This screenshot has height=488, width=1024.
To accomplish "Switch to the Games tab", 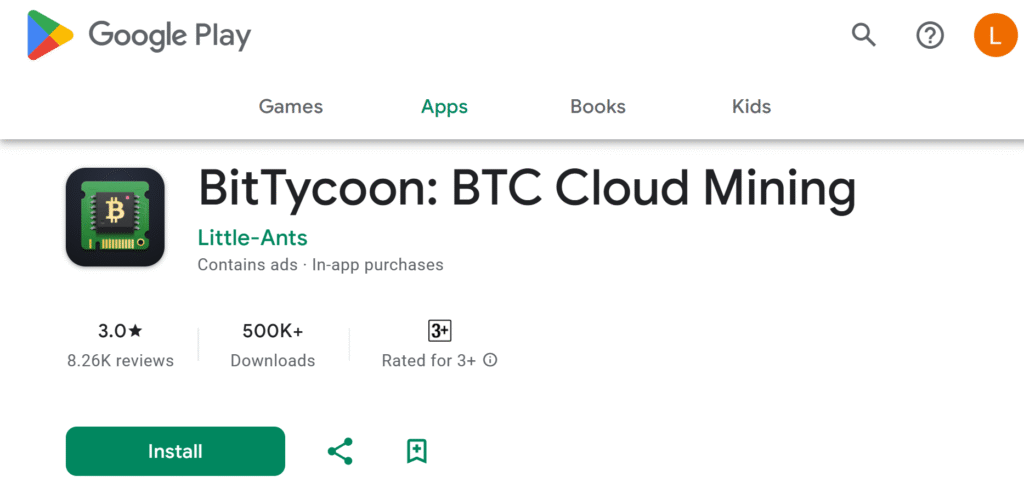I will (291, 107).
